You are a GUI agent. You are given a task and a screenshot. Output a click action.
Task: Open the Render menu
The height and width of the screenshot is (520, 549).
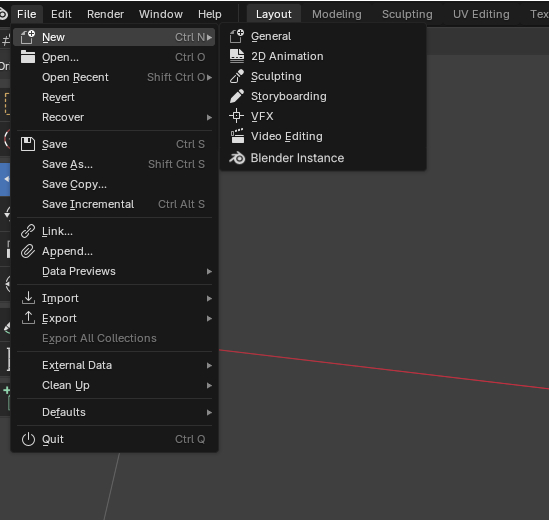(105, 14)
